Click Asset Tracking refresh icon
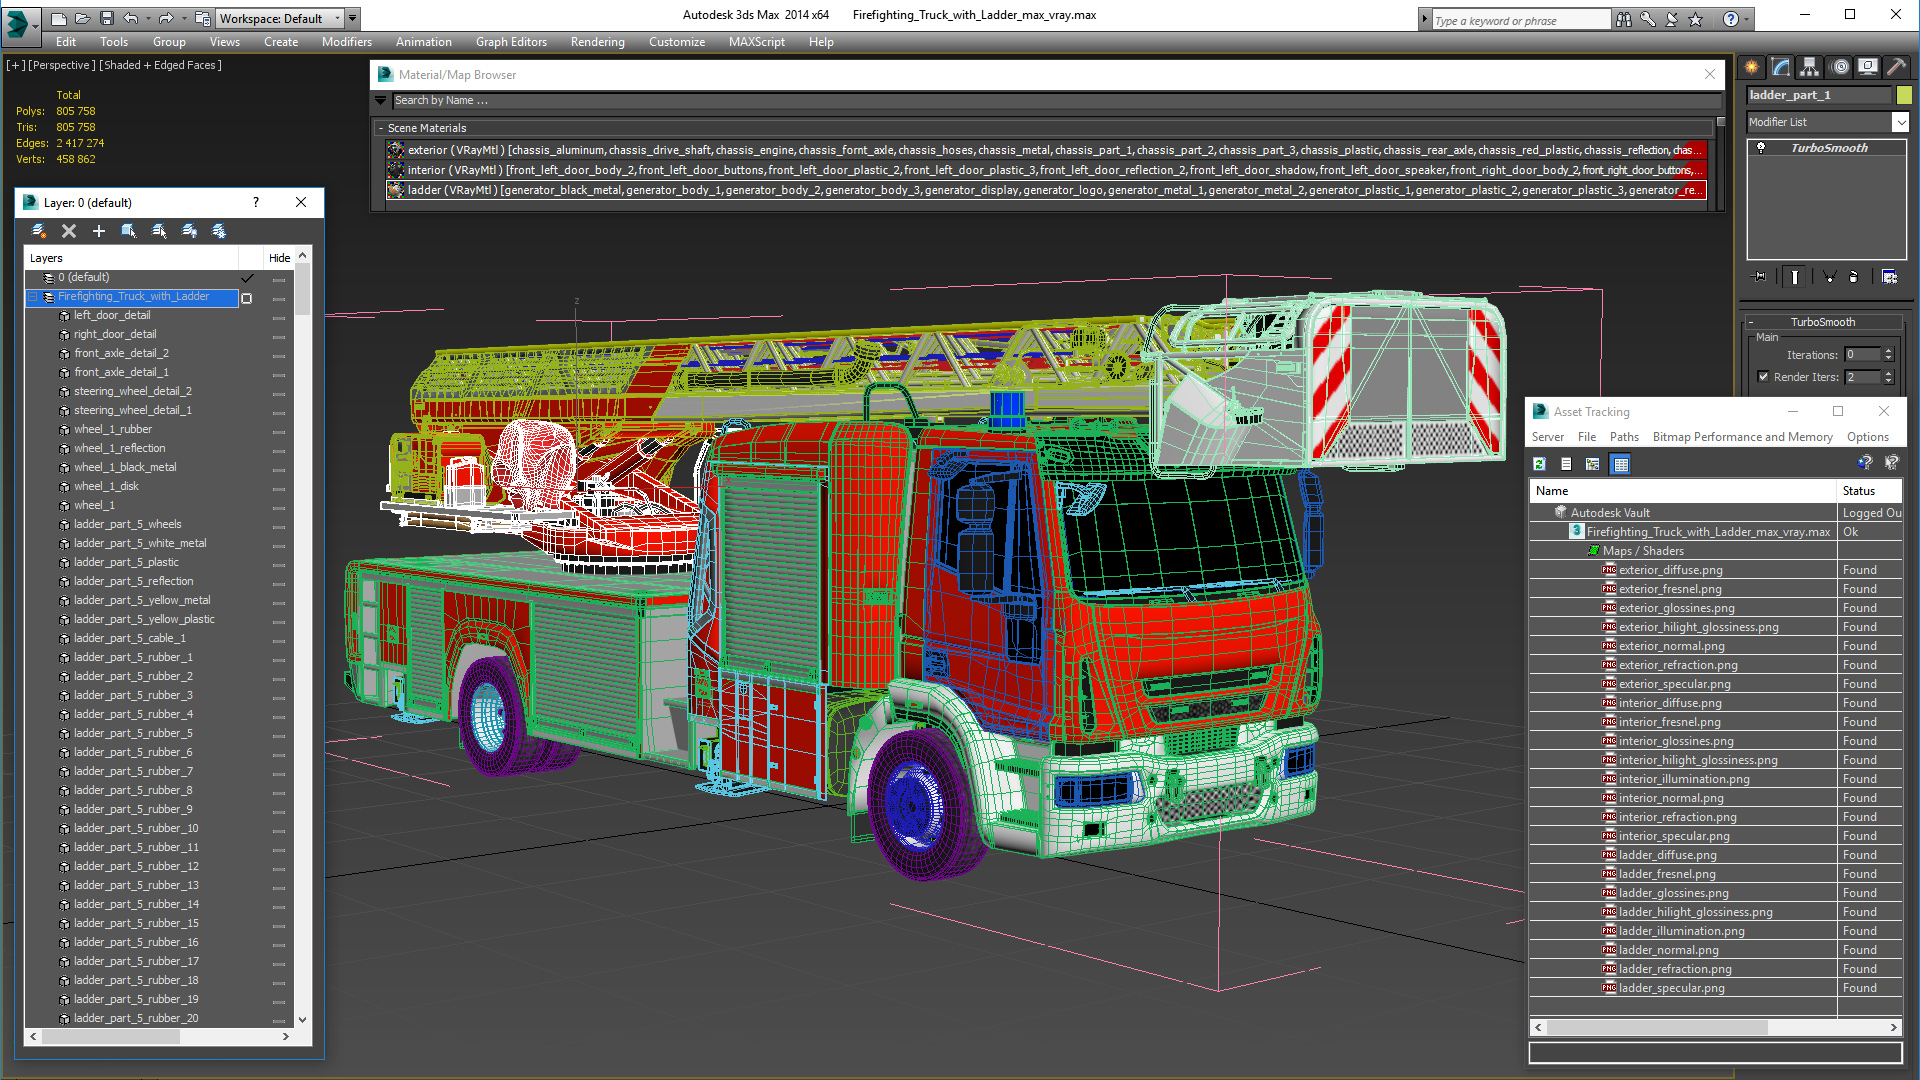 (1540, 464)
